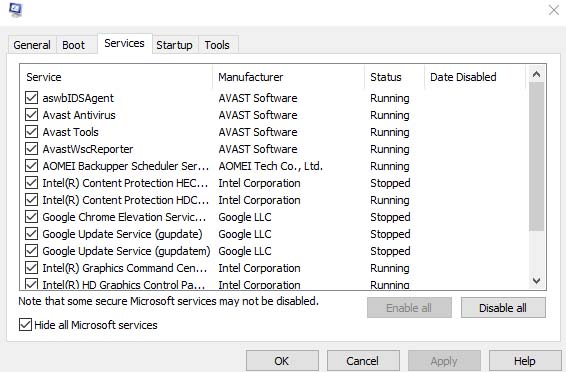
Task: Select the Avast Antivirus service row text
Action: point(79,115)
